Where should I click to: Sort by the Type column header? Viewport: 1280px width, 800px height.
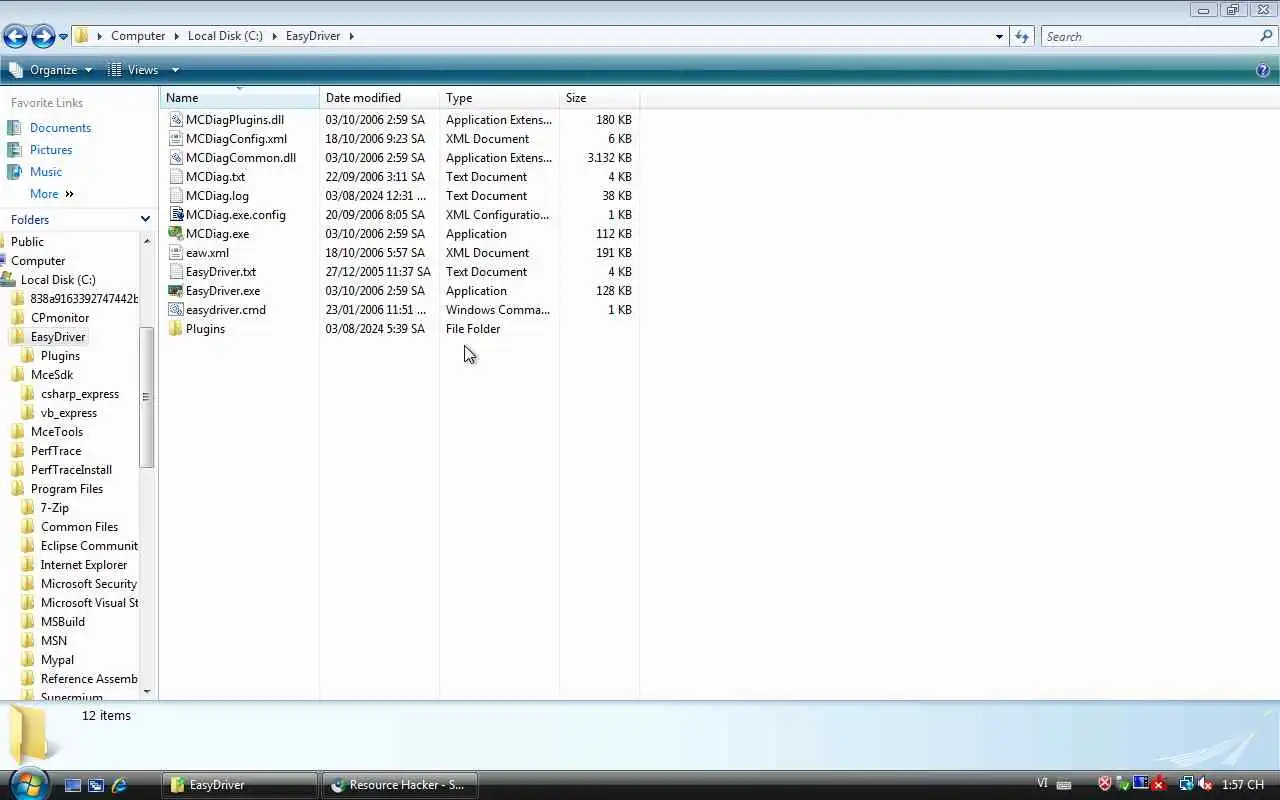500,98
